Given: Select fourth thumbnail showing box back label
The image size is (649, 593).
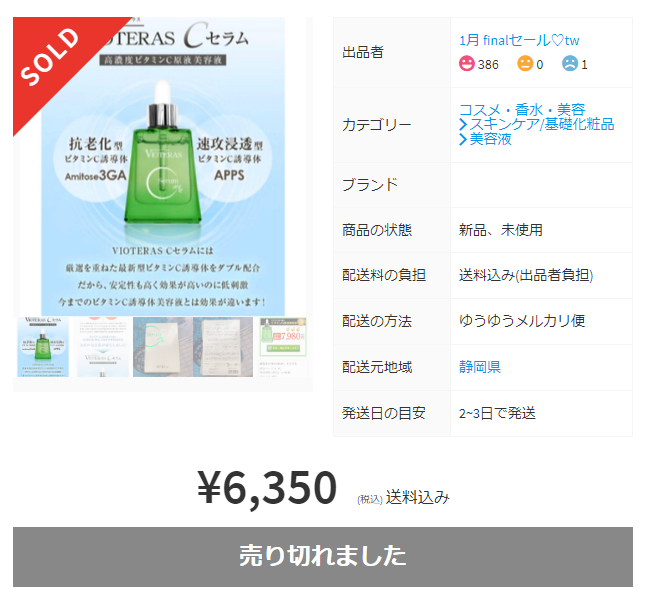Looking at the screenshot, I should [x=223, y=347].
